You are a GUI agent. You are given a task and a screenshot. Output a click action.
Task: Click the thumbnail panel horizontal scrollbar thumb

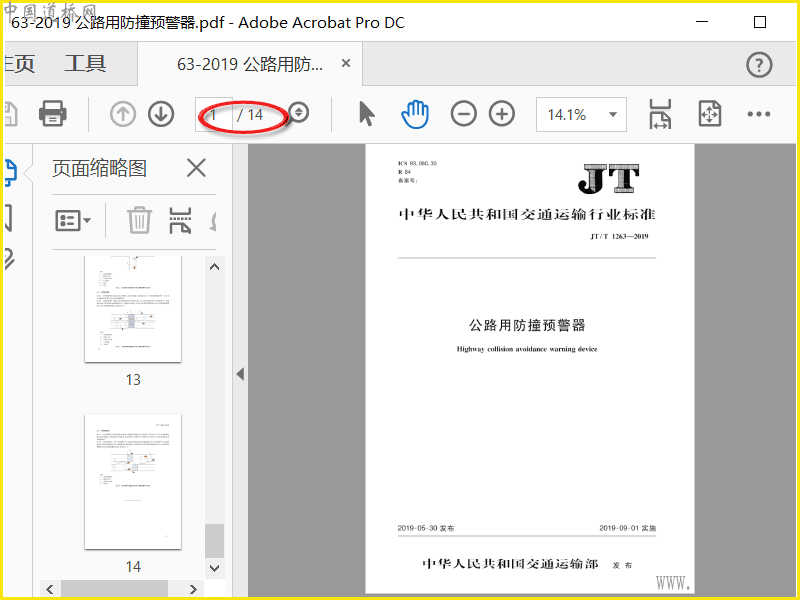click(x=114, y=589)
